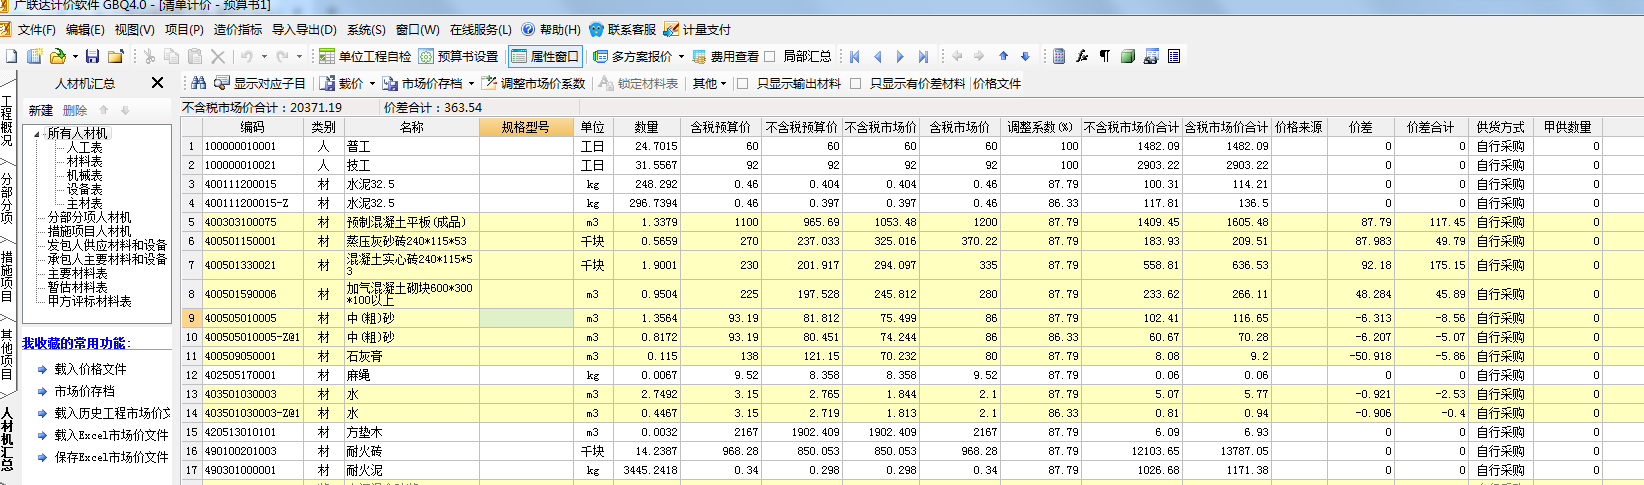Click 联系客服 contact support
Viewport: 1644px width, 485px height.
623,29
